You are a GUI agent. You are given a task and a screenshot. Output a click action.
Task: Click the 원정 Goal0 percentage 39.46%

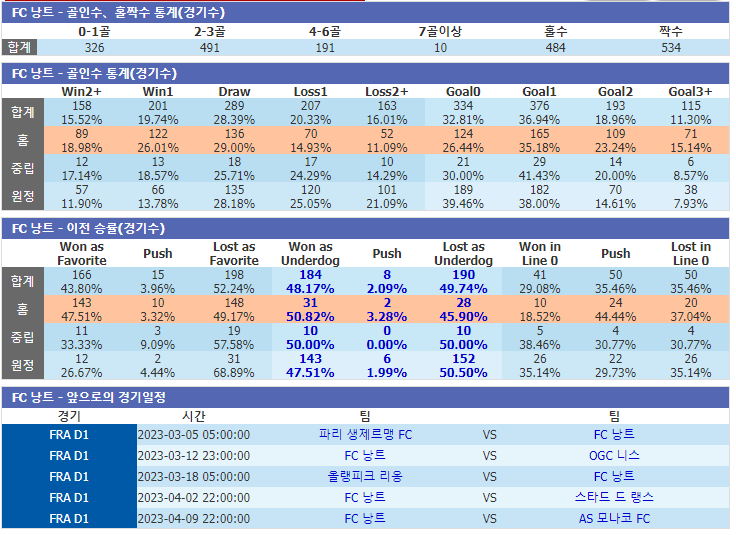[x=463, y=204]
